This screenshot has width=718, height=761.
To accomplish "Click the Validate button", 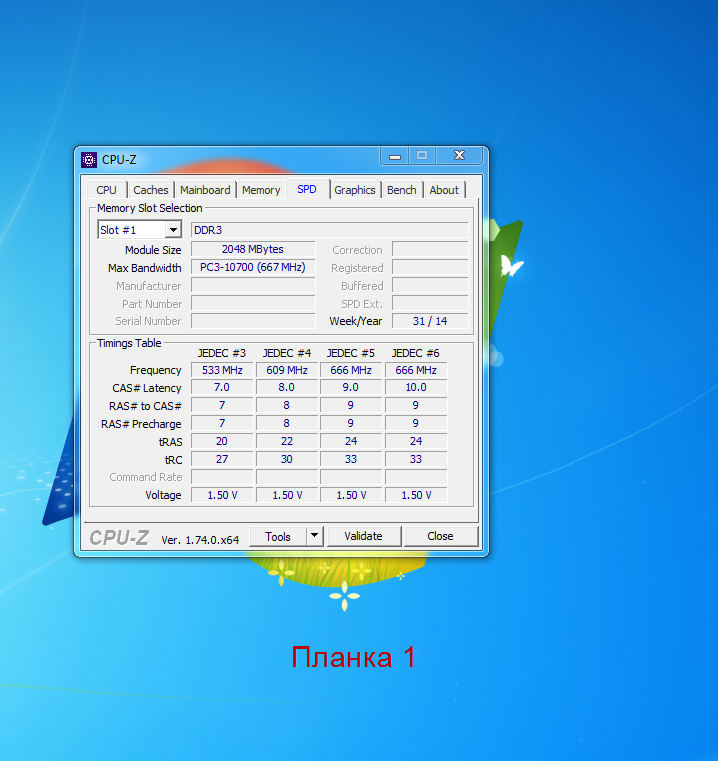I will (x=363, y=536).
